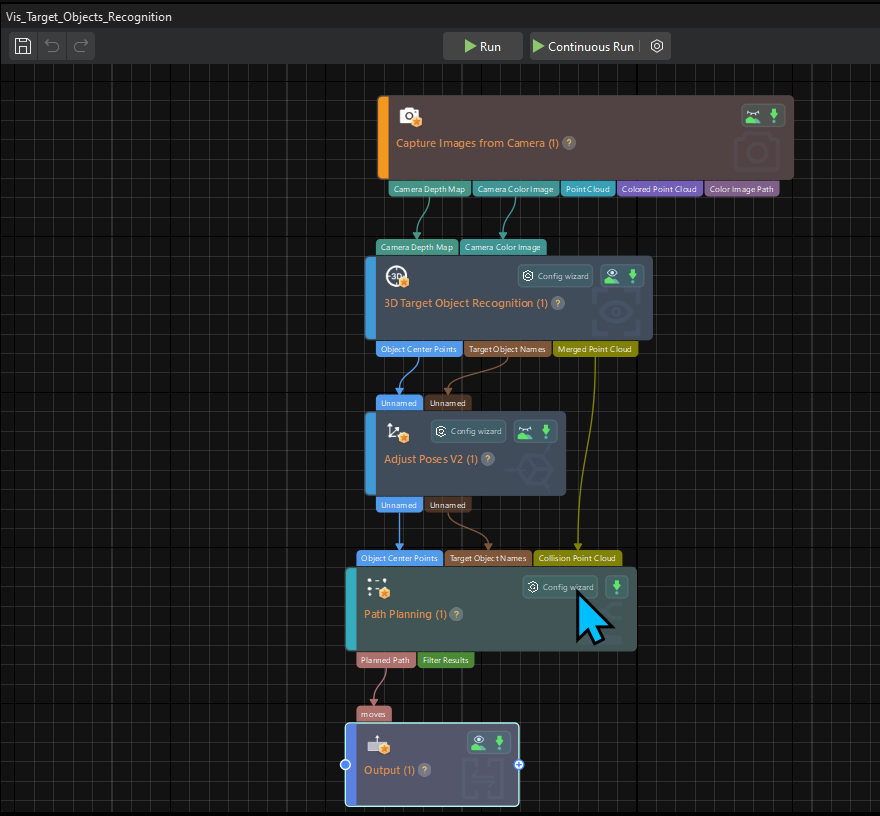Select the Colored Point Cloud output port

(659, 189)
